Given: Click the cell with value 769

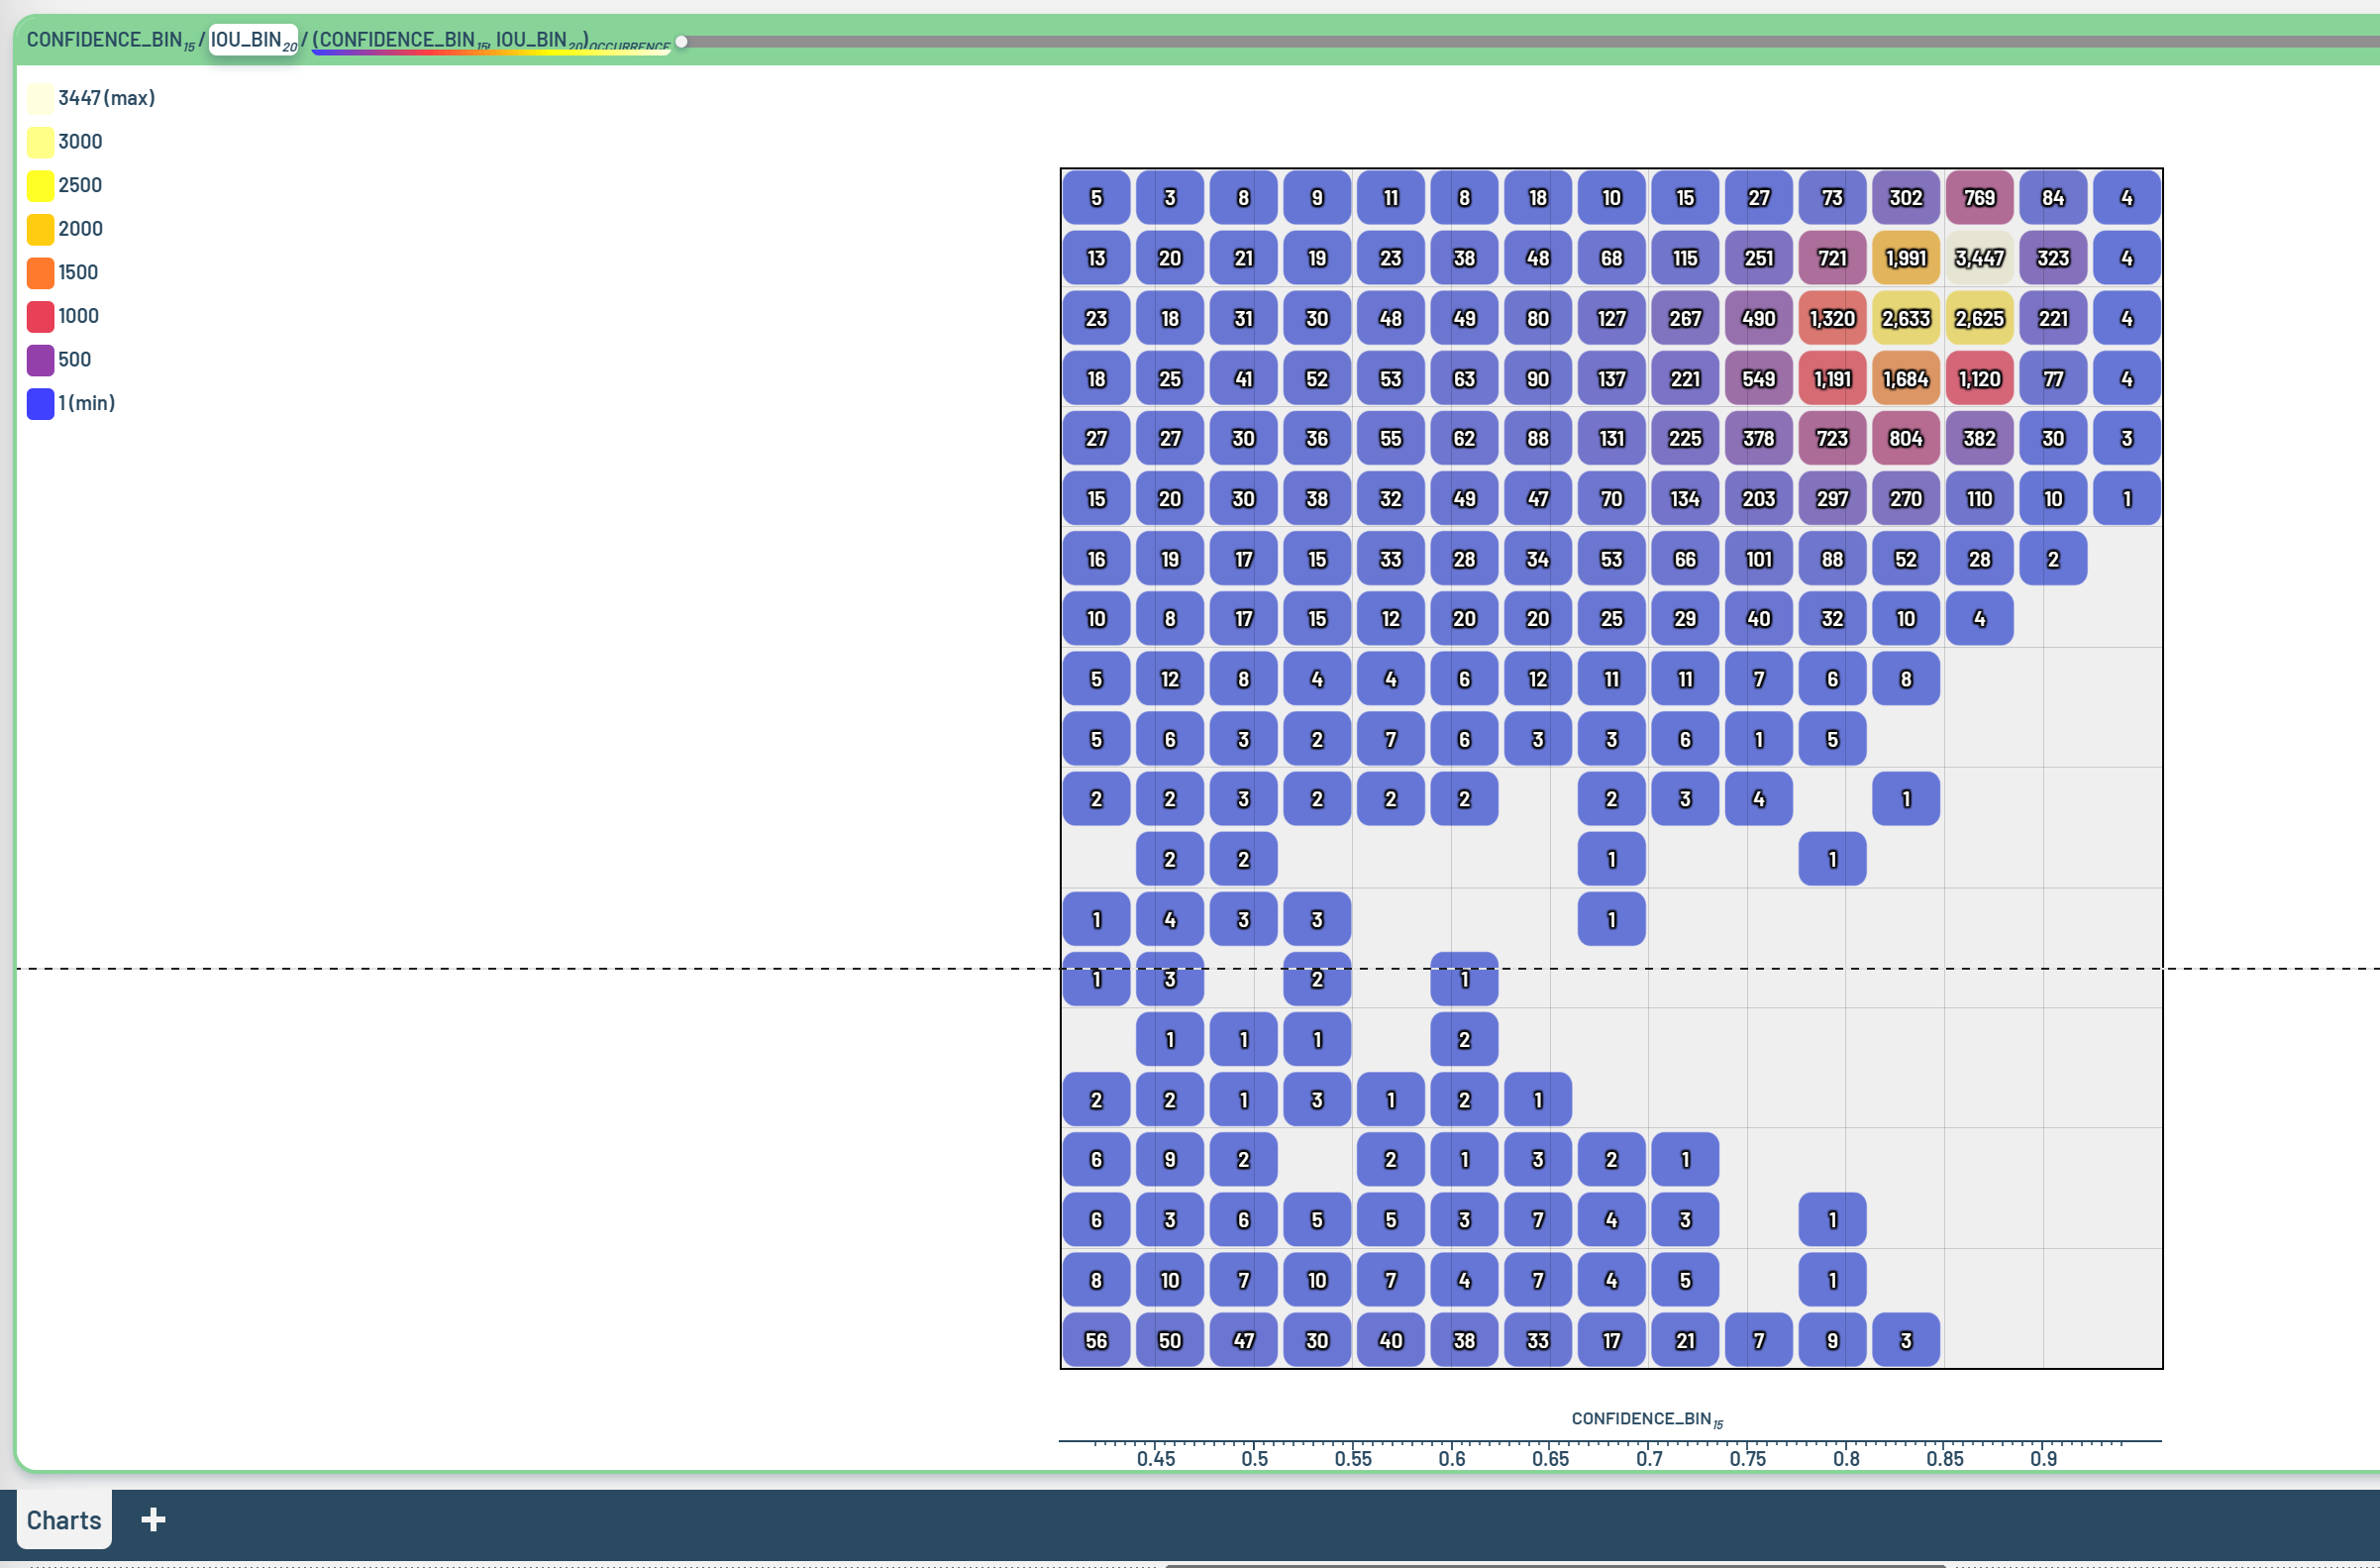Looking at the screenshot, I should (x=1979, y=198).
